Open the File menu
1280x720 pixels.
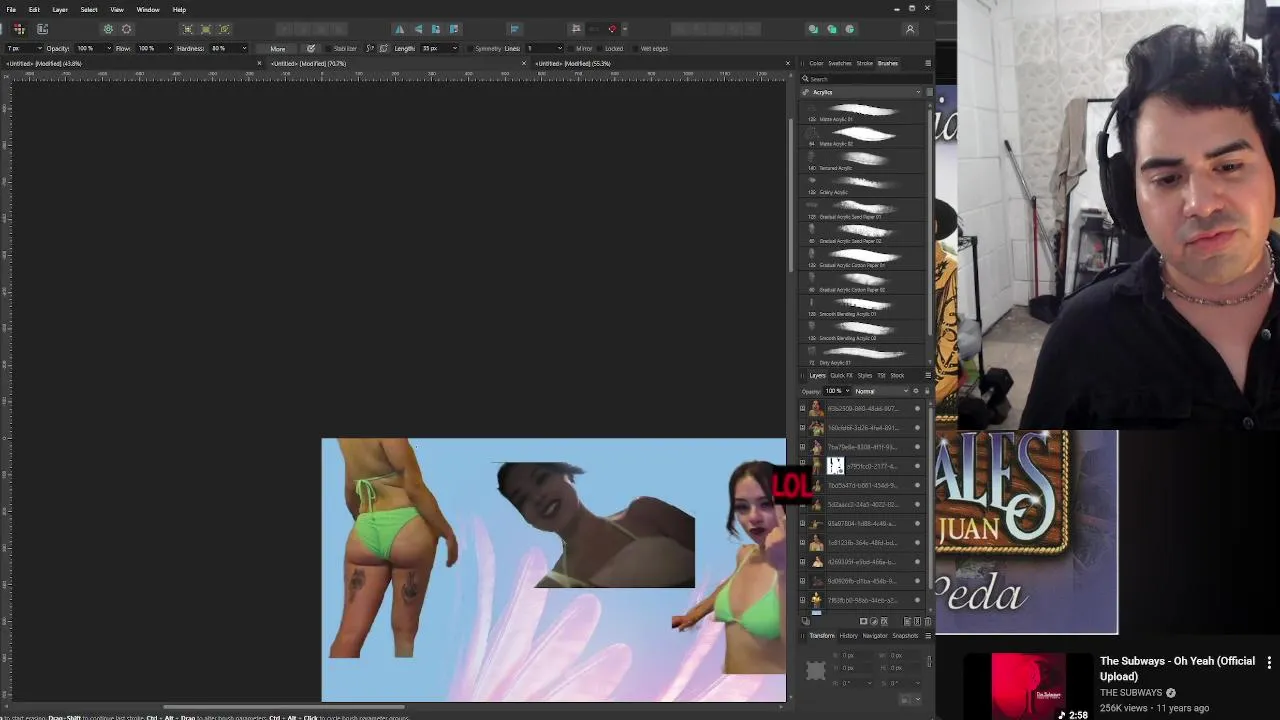tap(11, 9)
